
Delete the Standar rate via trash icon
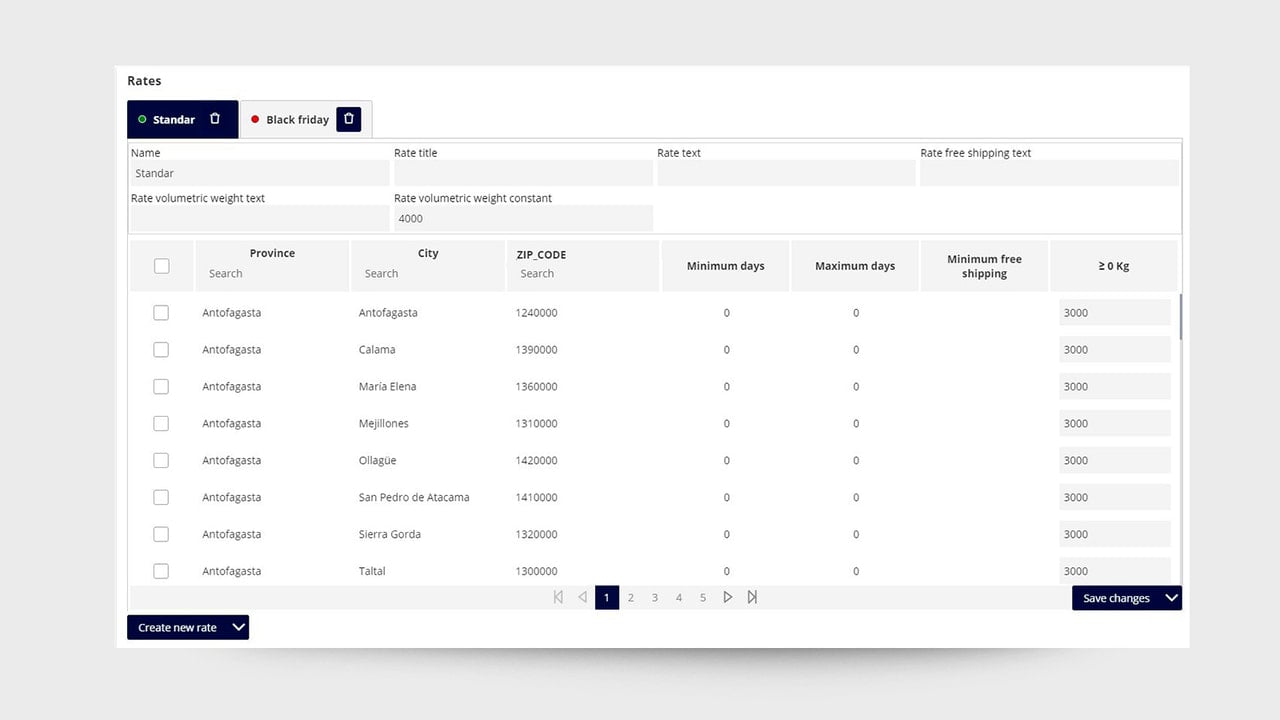215,119
